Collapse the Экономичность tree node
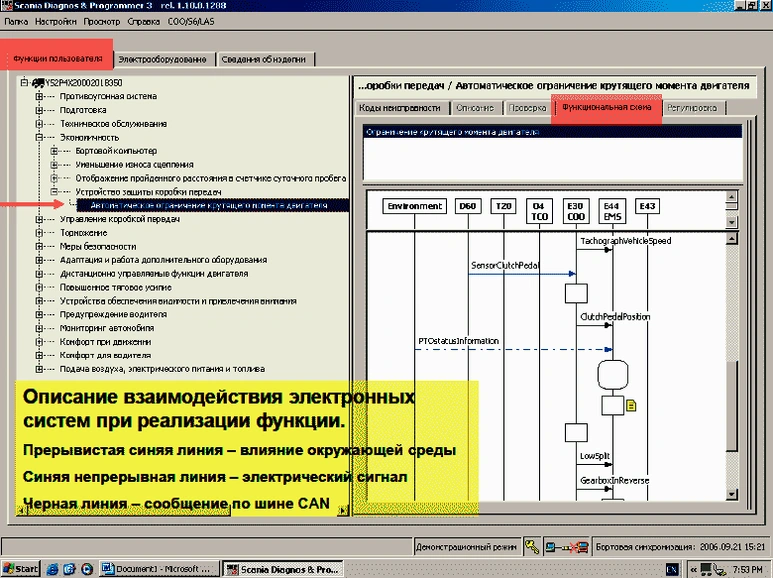The height and width of the screenshot is (578, 773). [39, 137]
